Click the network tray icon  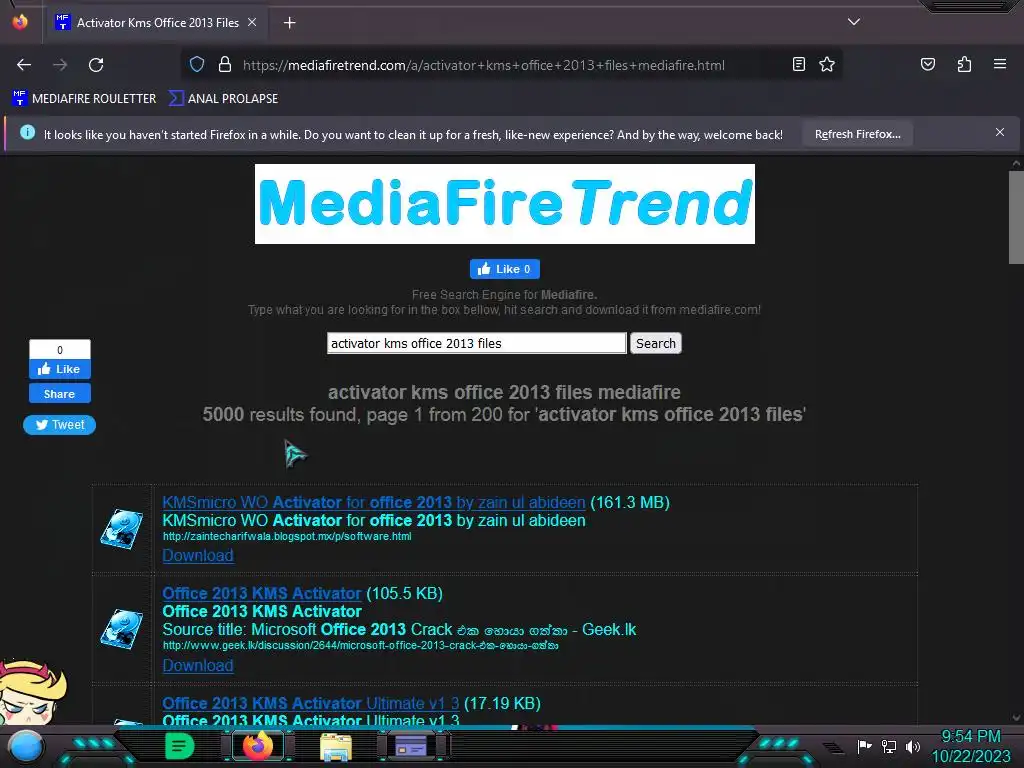pos(888,746)
